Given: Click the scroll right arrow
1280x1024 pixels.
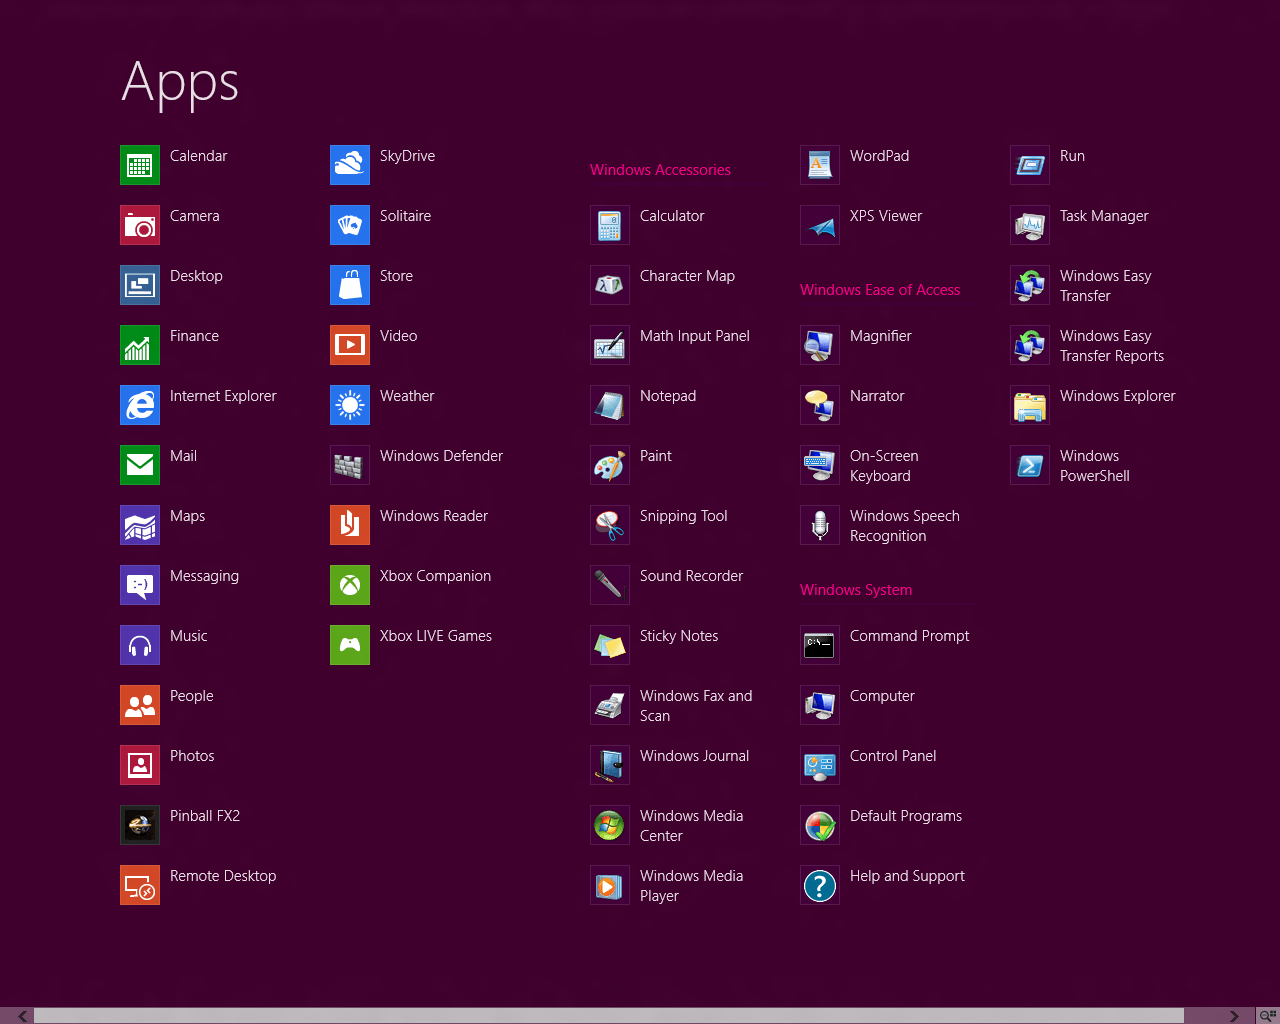Looking at the screenshot, I should (x=1233, y=1016).
